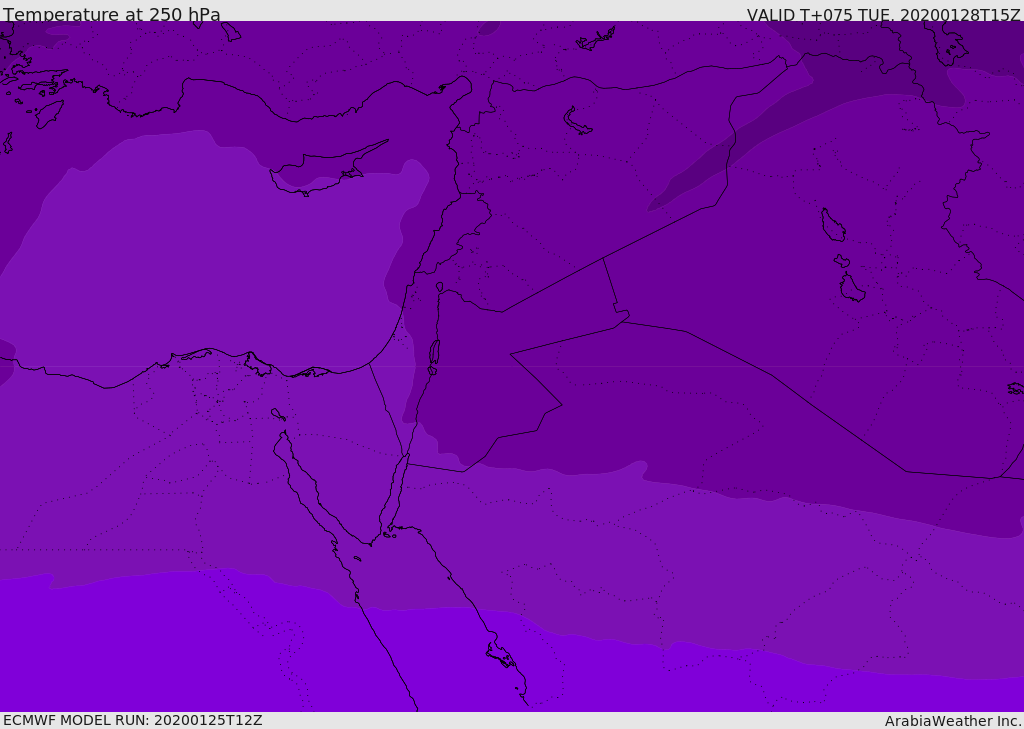Click the 'VALID T+075 TUE. 20200128T15Z' timestamp
Viewport: 1024px width, 729px height.
tap(884, 15)
